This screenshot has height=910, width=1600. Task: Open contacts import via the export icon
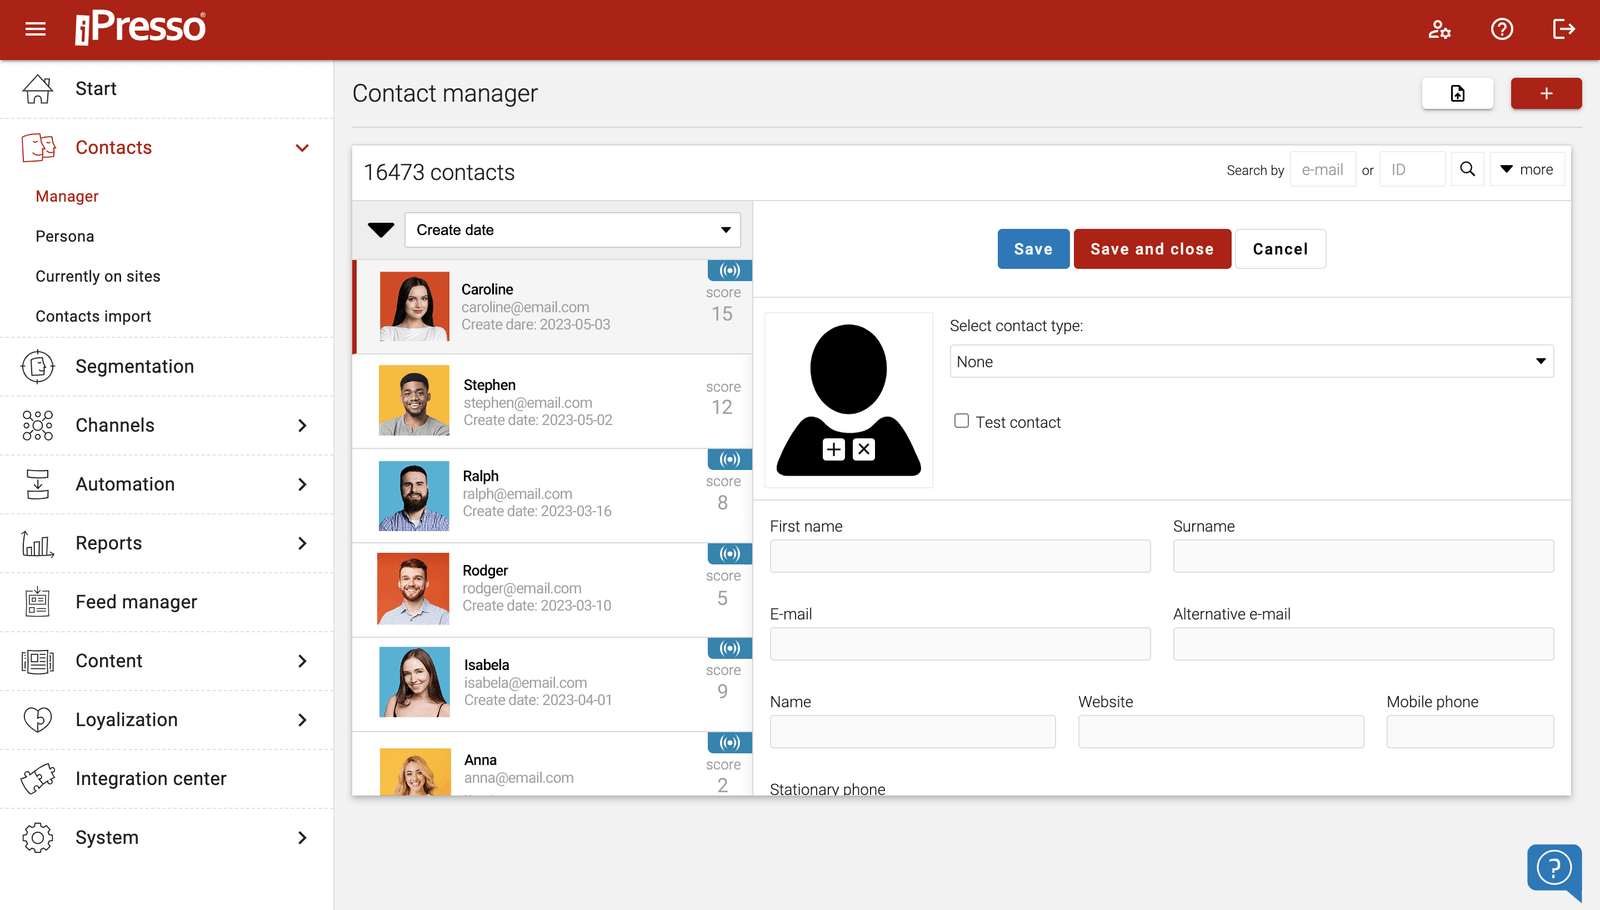pos(1457,93)
